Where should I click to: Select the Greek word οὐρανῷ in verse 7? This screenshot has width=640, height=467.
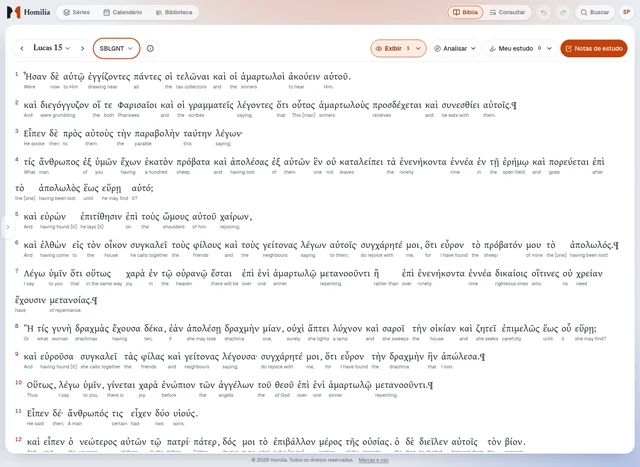click(x=192, y=274)
